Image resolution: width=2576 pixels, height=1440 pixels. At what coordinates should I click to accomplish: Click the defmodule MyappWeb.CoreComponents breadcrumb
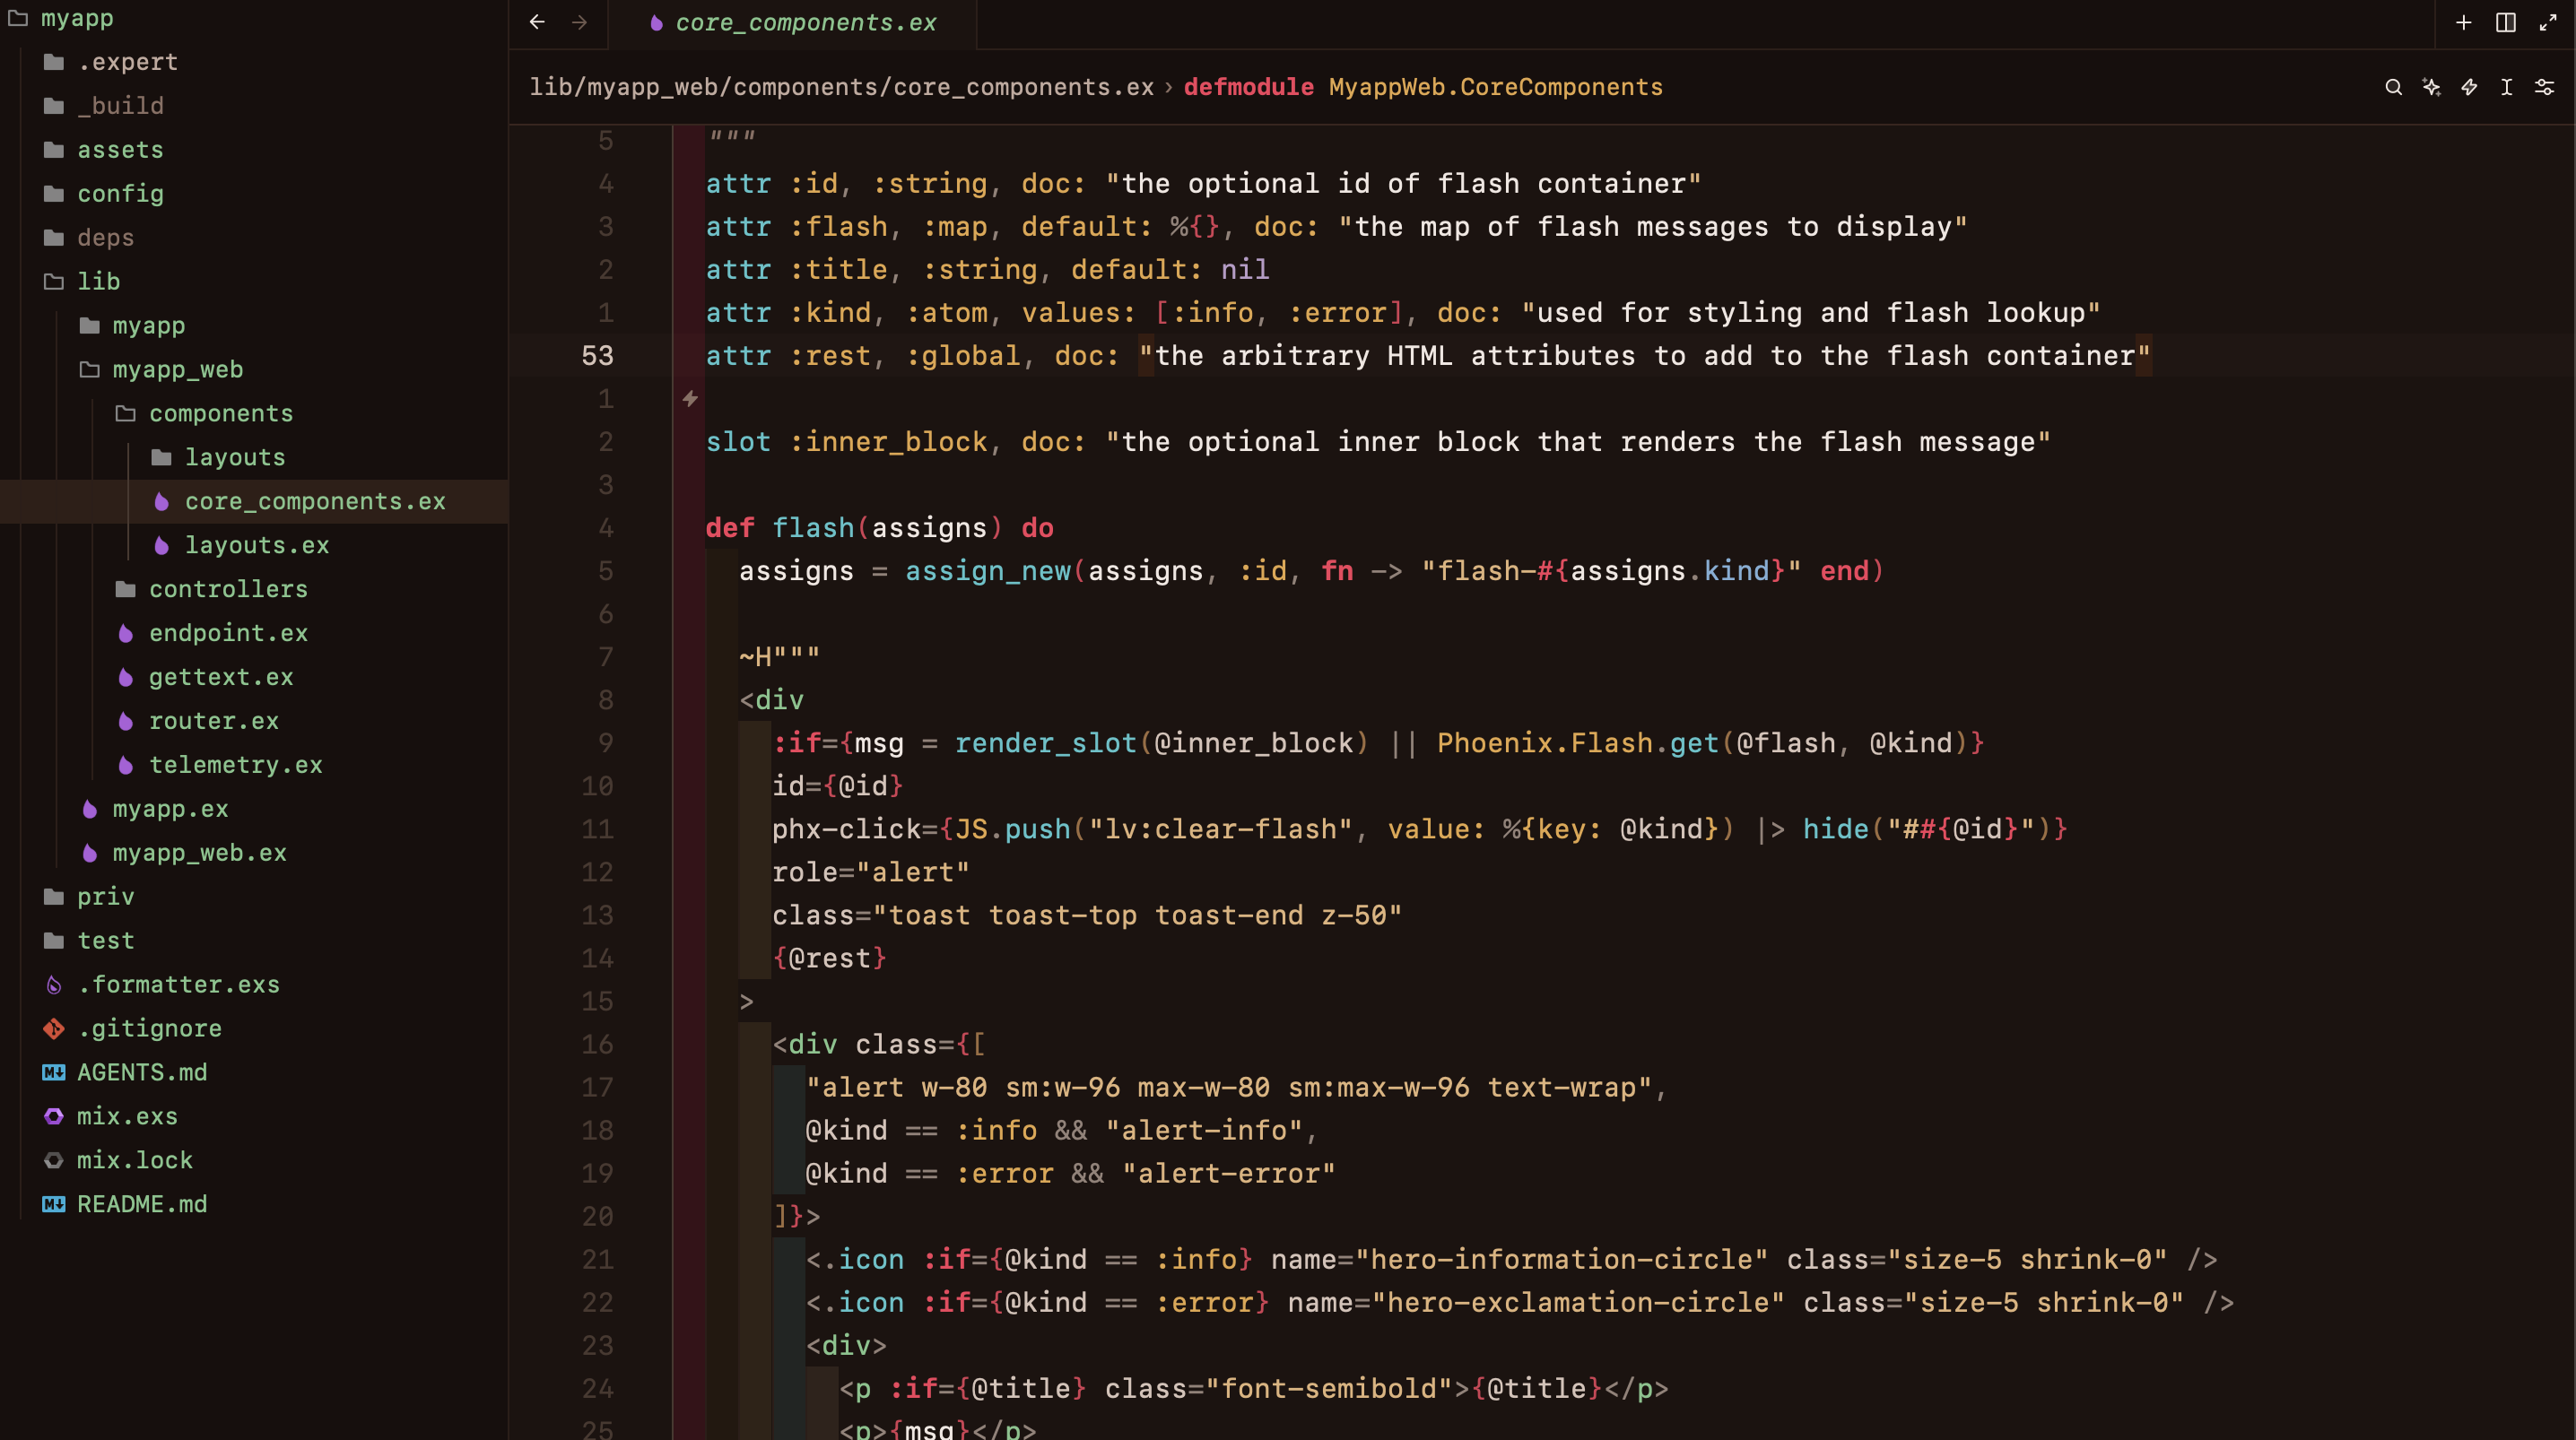(1423, 87)
